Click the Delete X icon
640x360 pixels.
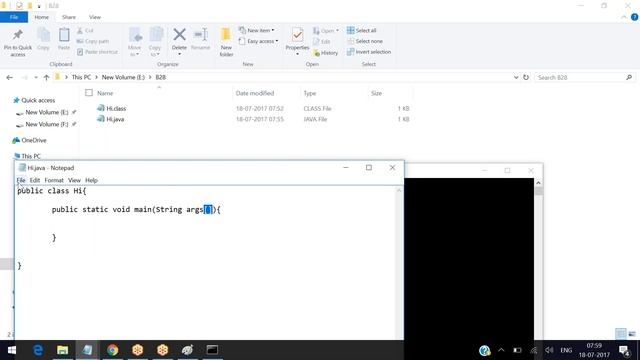179,35
